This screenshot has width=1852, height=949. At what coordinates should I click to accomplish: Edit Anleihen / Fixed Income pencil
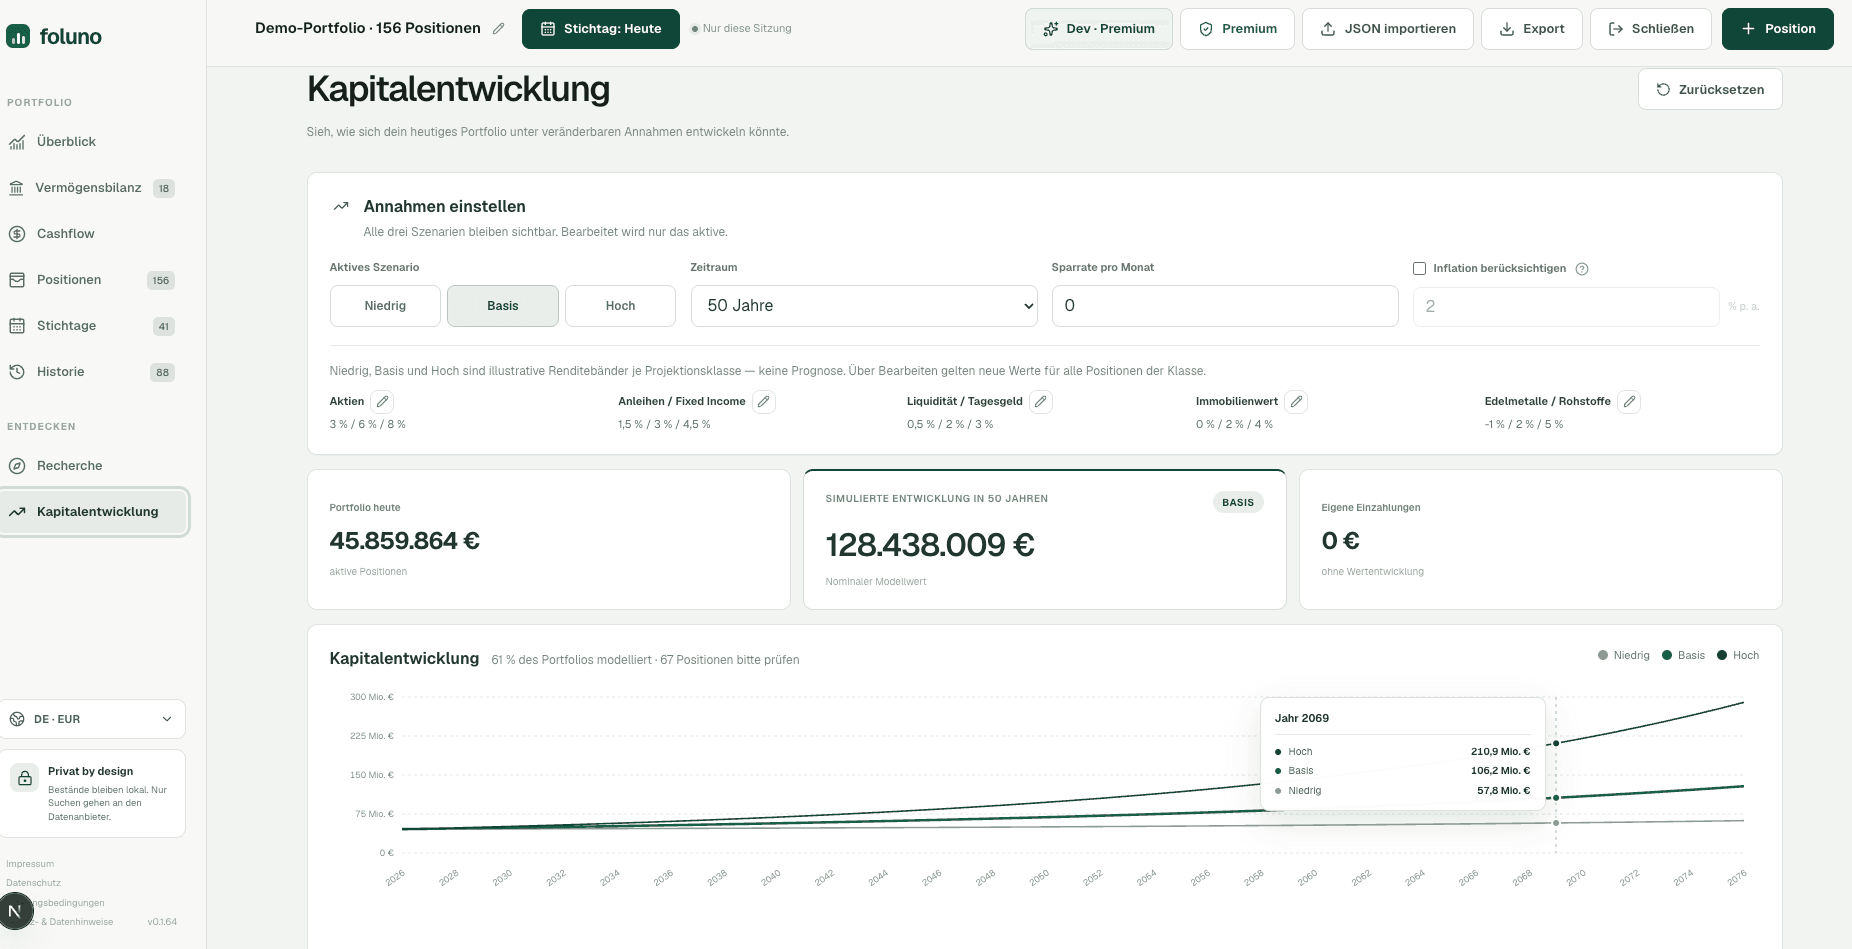pos(764,402)
